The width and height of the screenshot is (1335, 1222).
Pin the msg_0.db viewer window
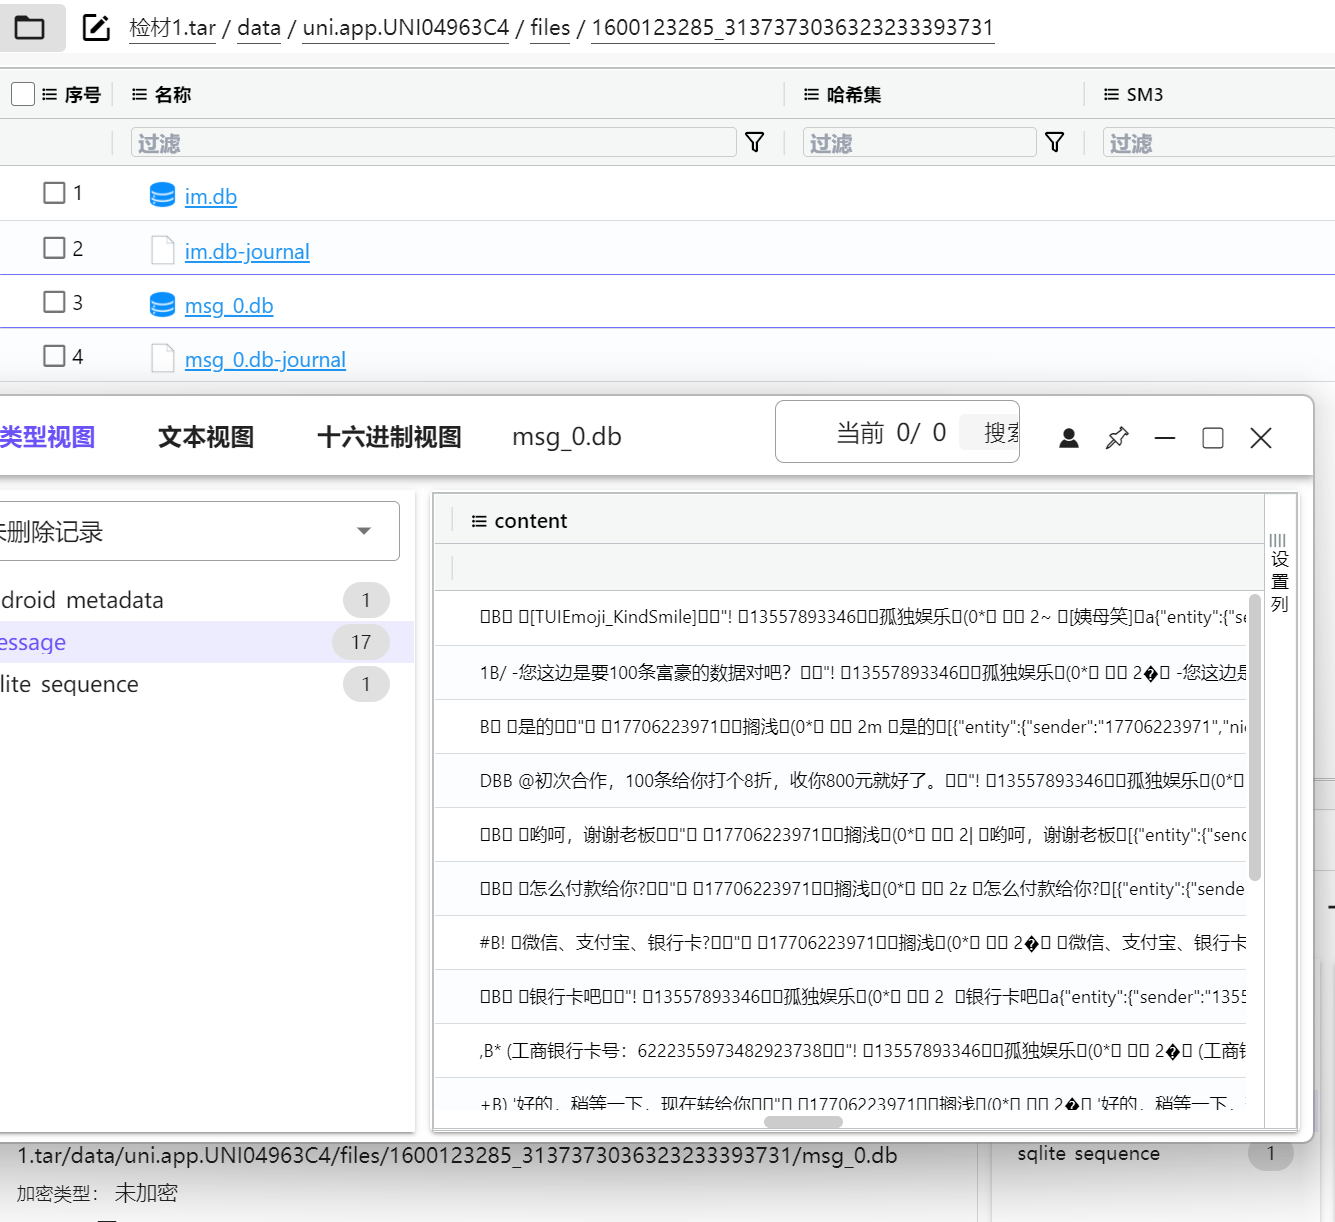1117,438
